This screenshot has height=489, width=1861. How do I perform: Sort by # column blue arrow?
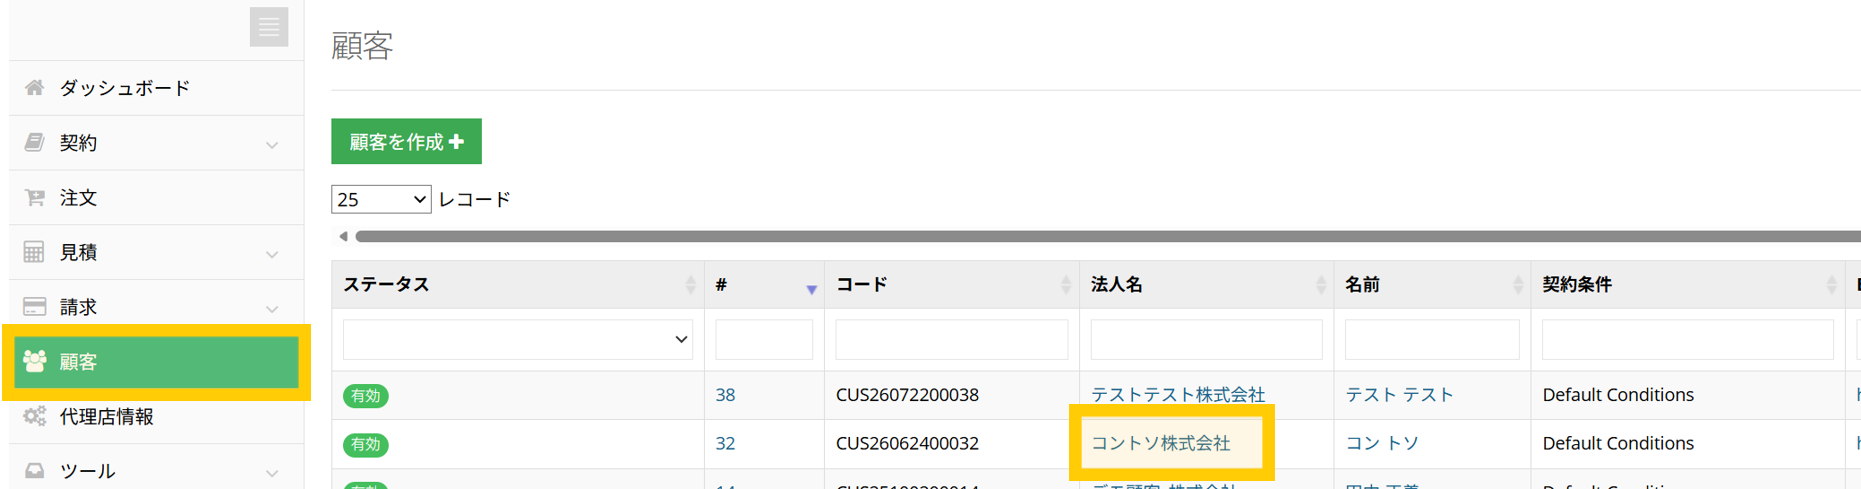click(811, 289)
